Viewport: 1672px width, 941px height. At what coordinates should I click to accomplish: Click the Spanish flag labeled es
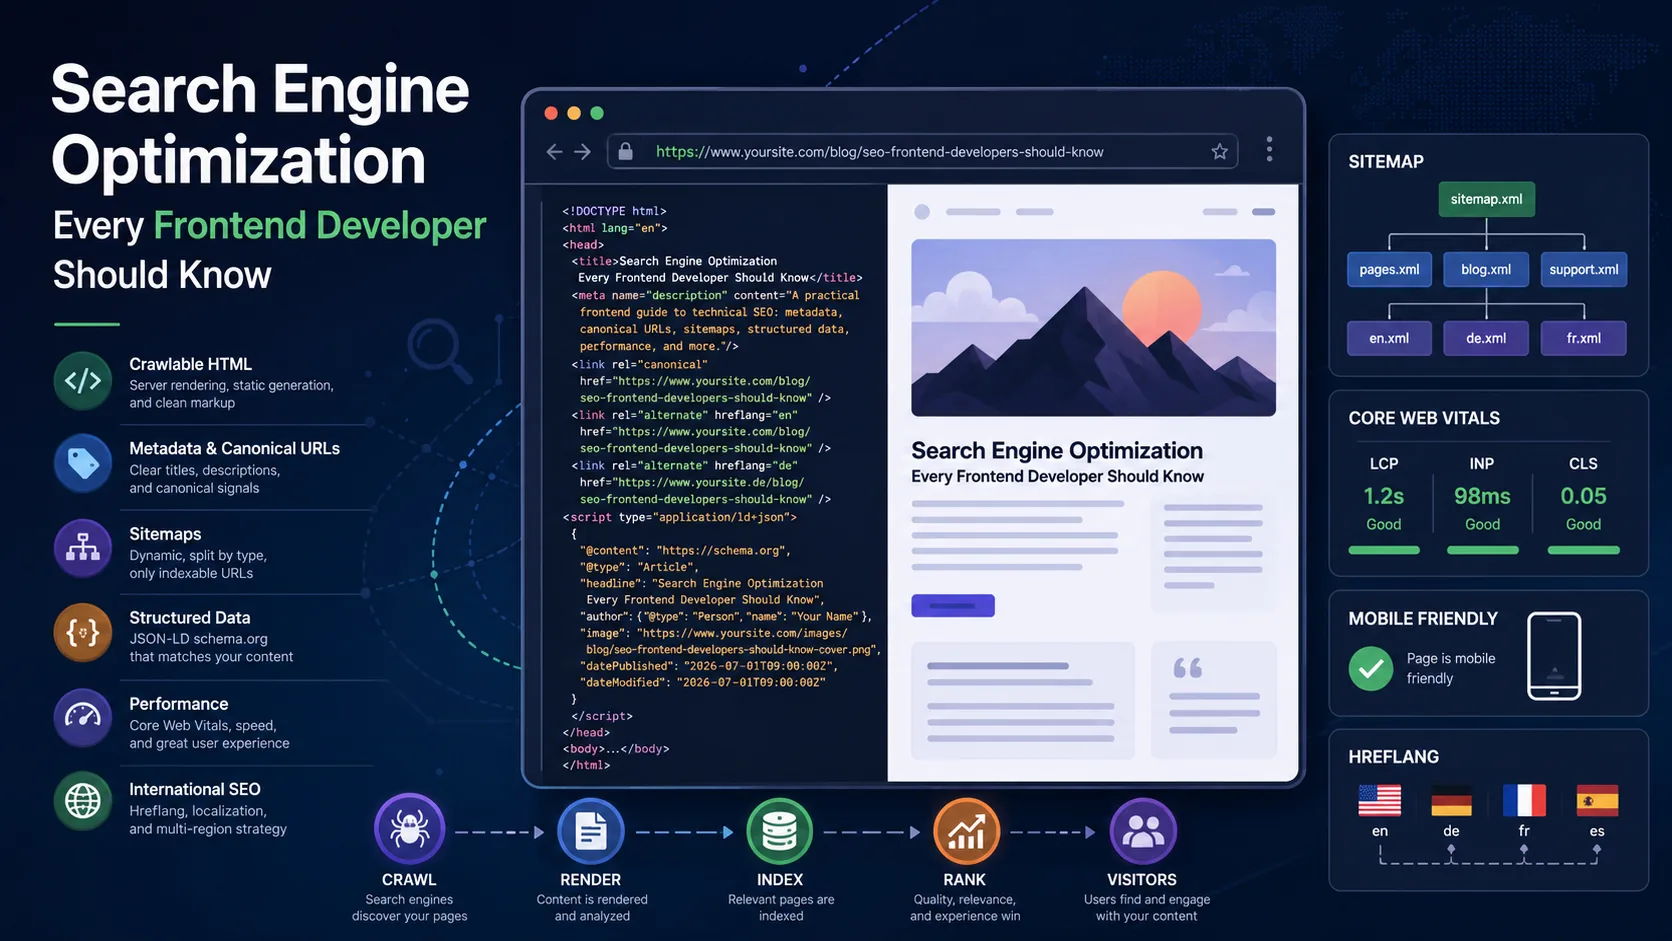pos(1597,800)
